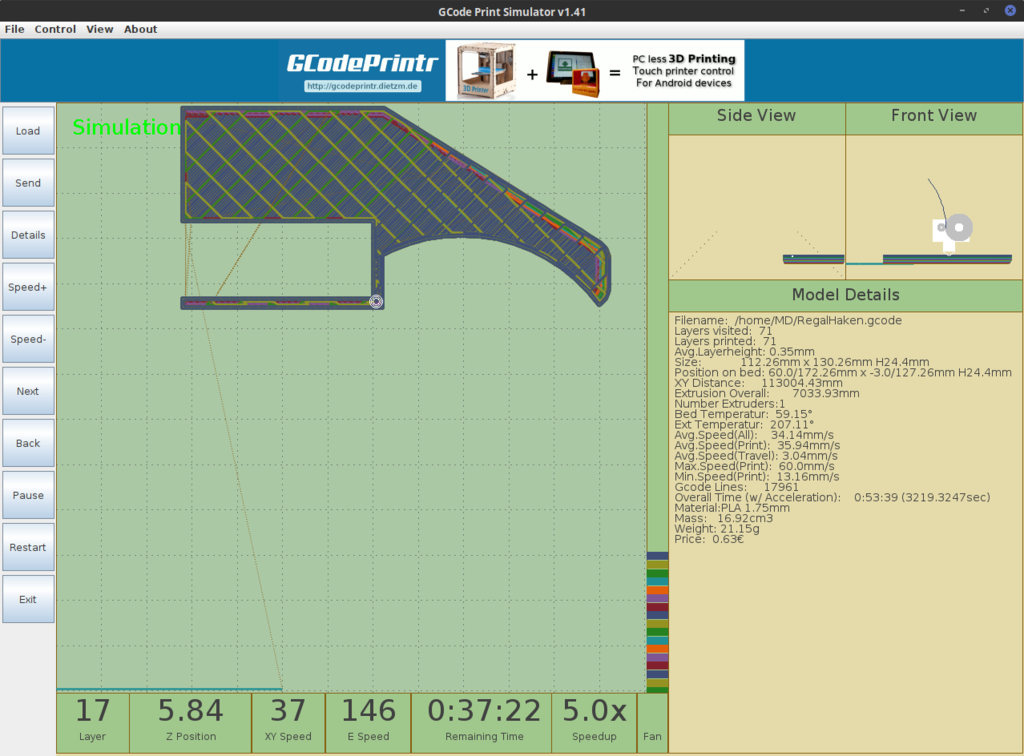
Task: Toggle the Fan status box
Action: point(652,723)
